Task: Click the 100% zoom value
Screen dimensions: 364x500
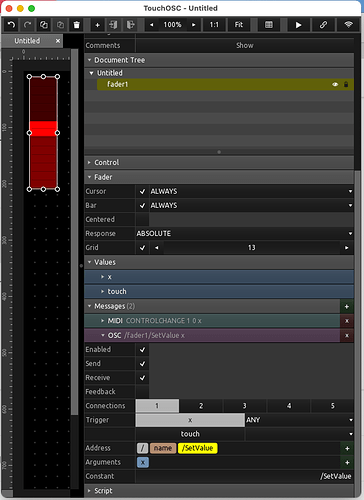Action: [172, 25]
